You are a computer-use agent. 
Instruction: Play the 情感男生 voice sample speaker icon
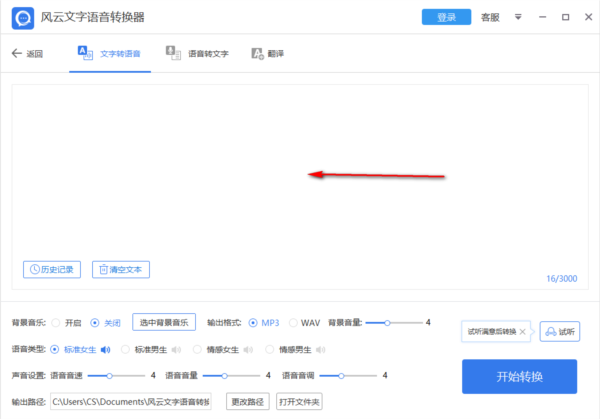[319, 350]
